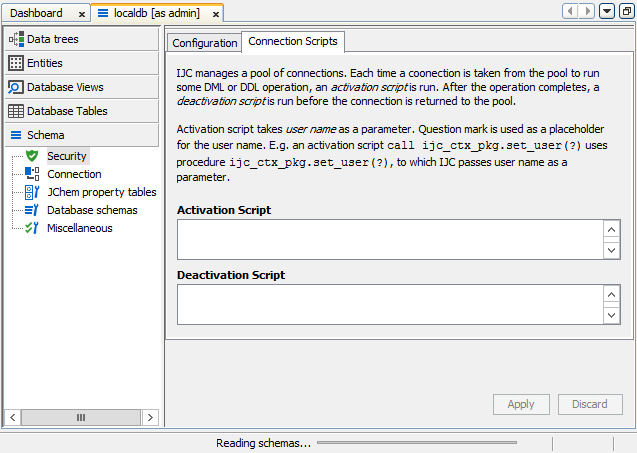Select the Connection node icon
This screenshot has height=453, width=637.
(32, 174)
